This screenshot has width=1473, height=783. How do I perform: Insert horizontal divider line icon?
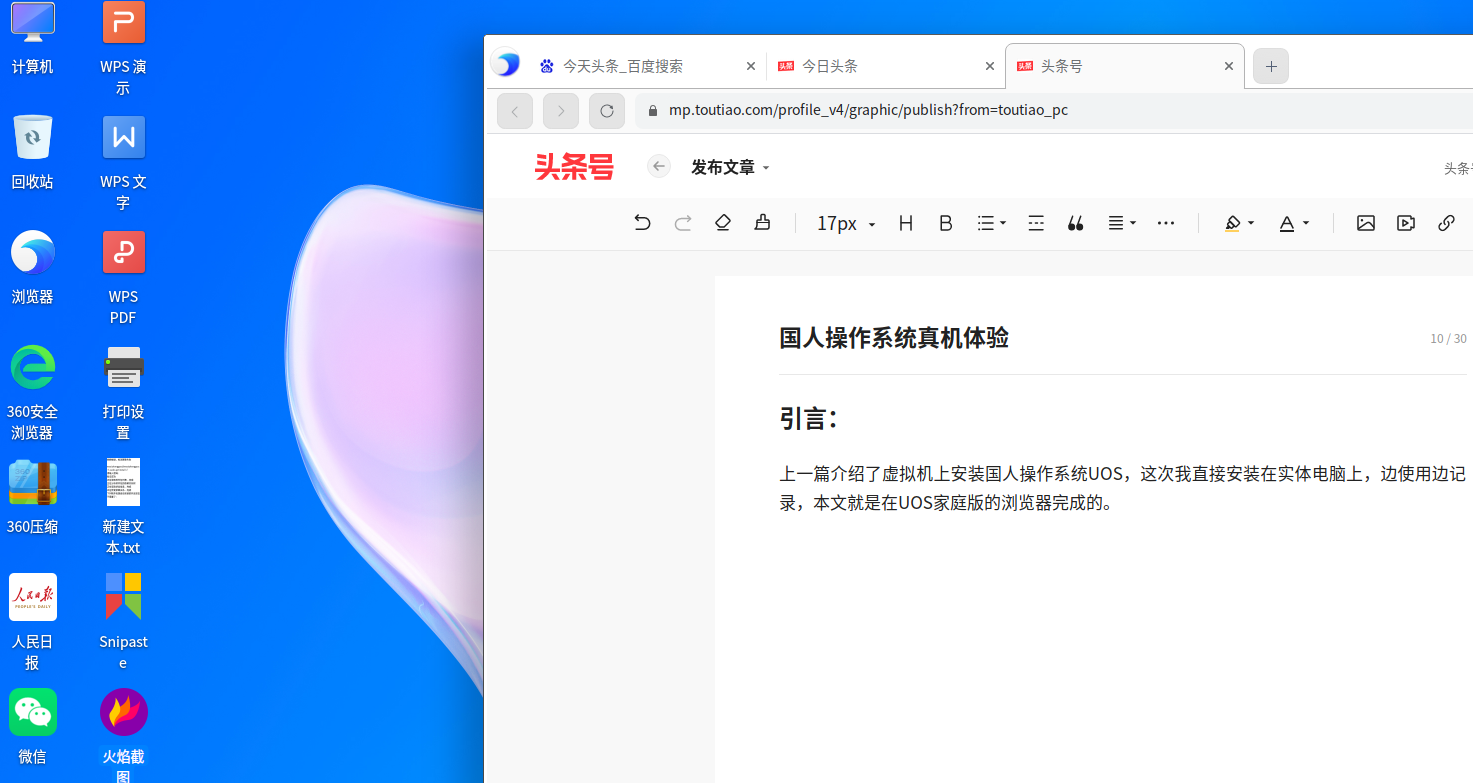click(1036, 223)
